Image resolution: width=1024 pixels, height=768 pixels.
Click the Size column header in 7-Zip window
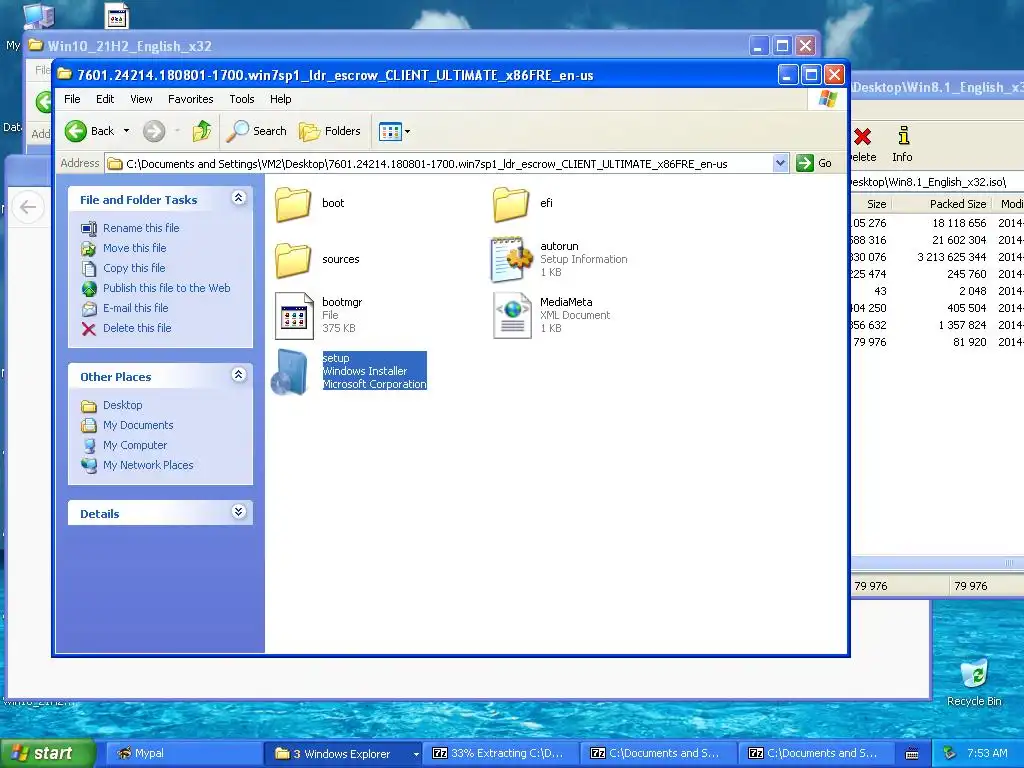871,204
